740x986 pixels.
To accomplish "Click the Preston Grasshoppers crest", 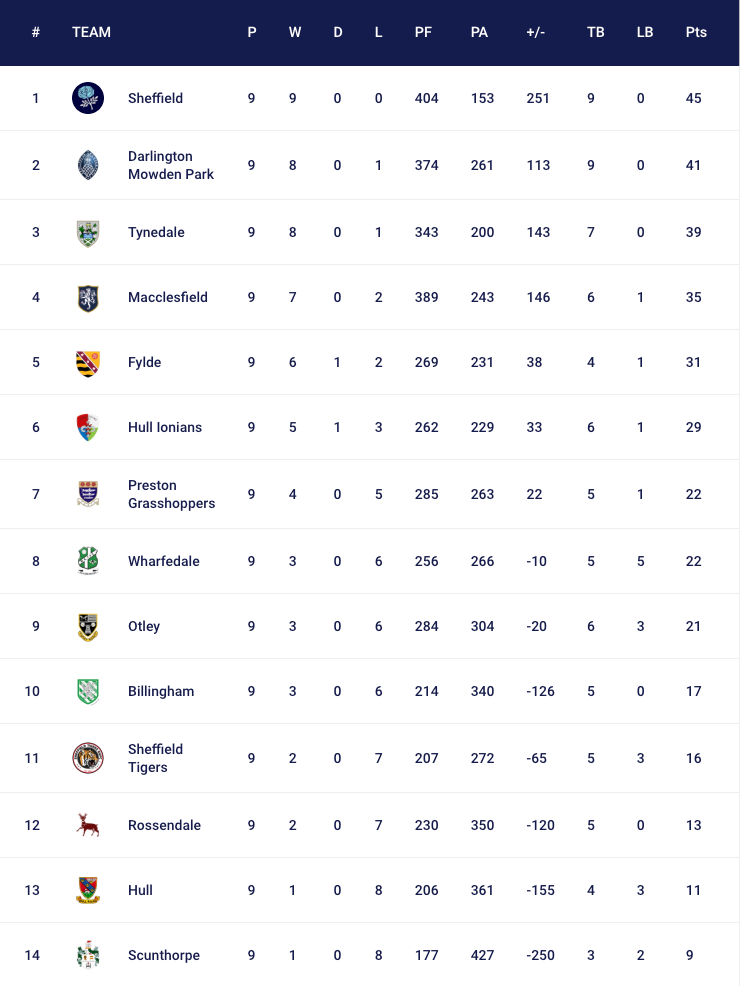I will tap(88, 494).
